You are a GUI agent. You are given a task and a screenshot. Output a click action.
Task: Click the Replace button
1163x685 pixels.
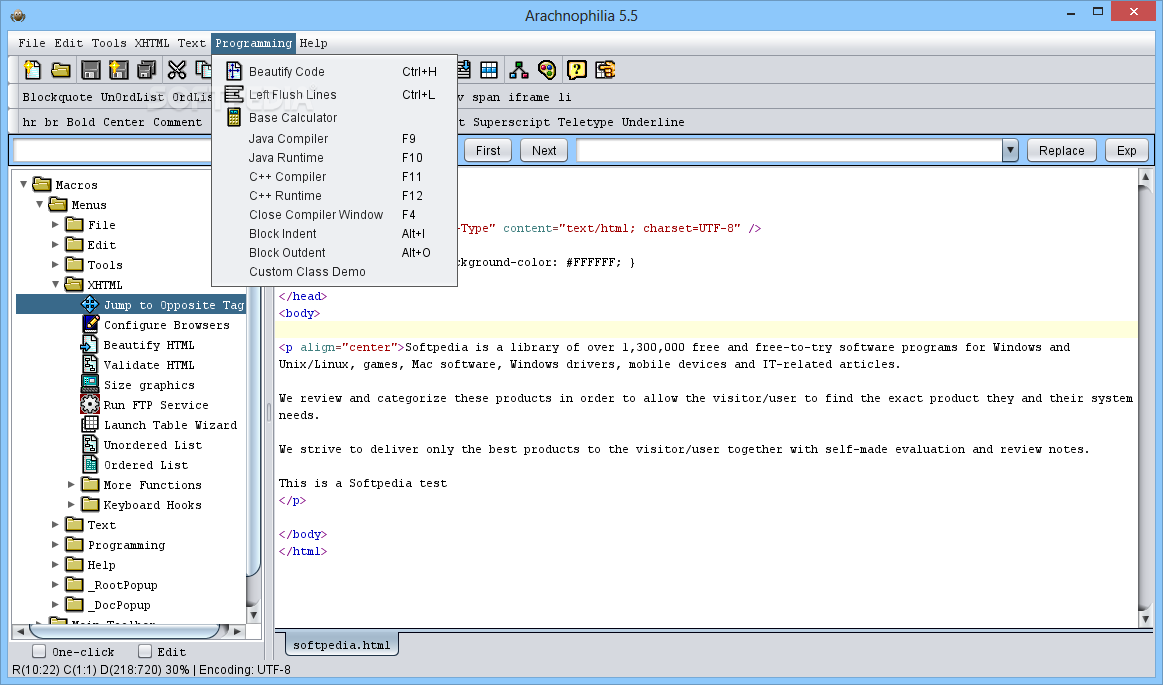pos(1061,150)
